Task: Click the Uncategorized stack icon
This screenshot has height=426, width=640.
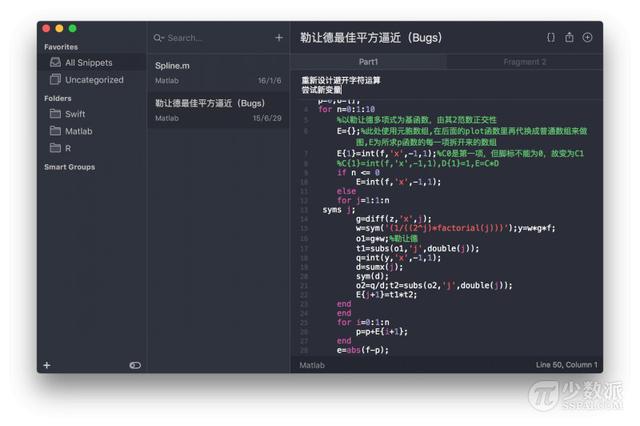Action: coord(55,80)
